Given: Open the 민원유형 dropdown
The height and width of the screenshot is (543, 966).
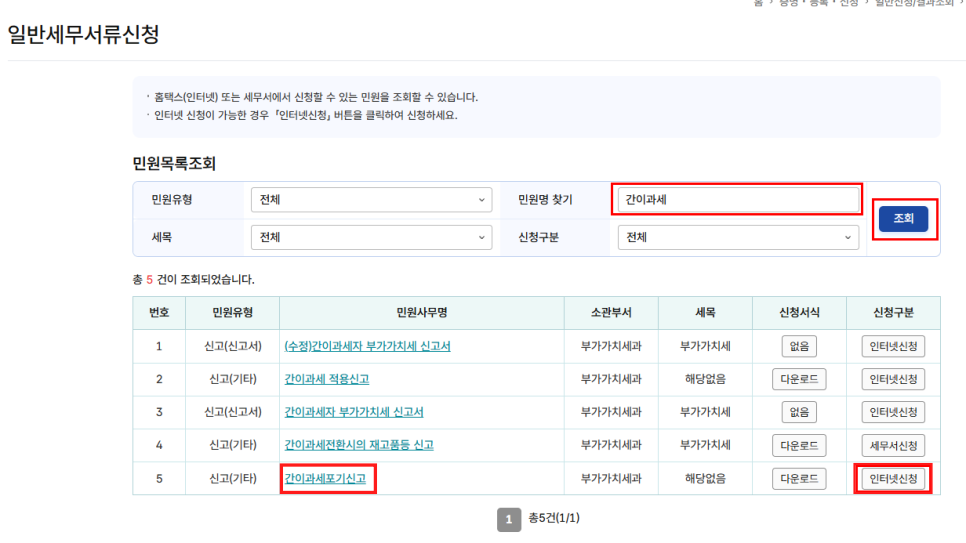Looking at the screenshot, I should point(371,200).
